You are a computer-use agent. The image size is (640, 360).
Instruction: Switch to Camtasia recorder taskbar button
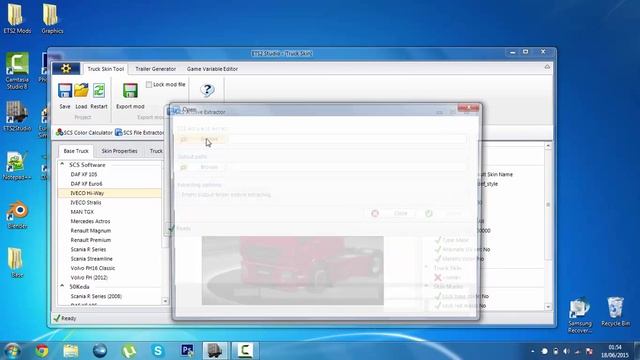coord(245,351)
